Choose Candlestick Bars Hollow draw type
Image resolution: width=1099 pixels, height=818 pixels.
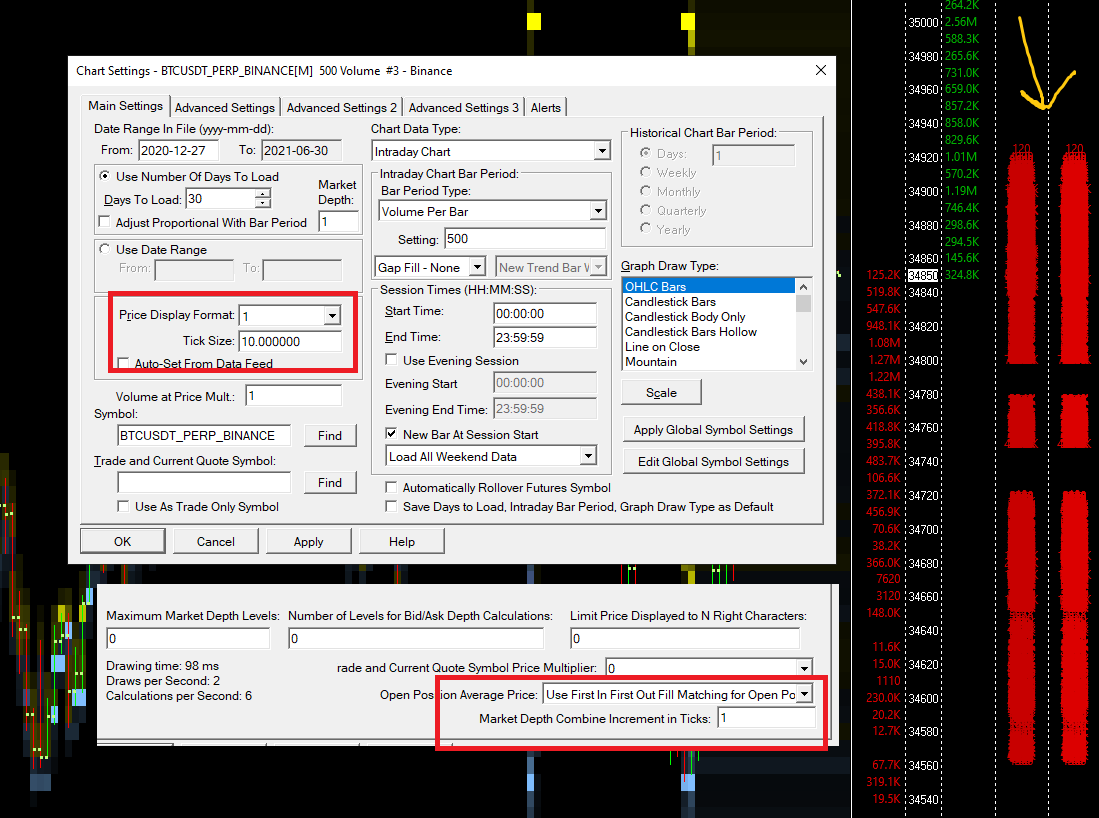pyautogui.click(x=709, y=332)
